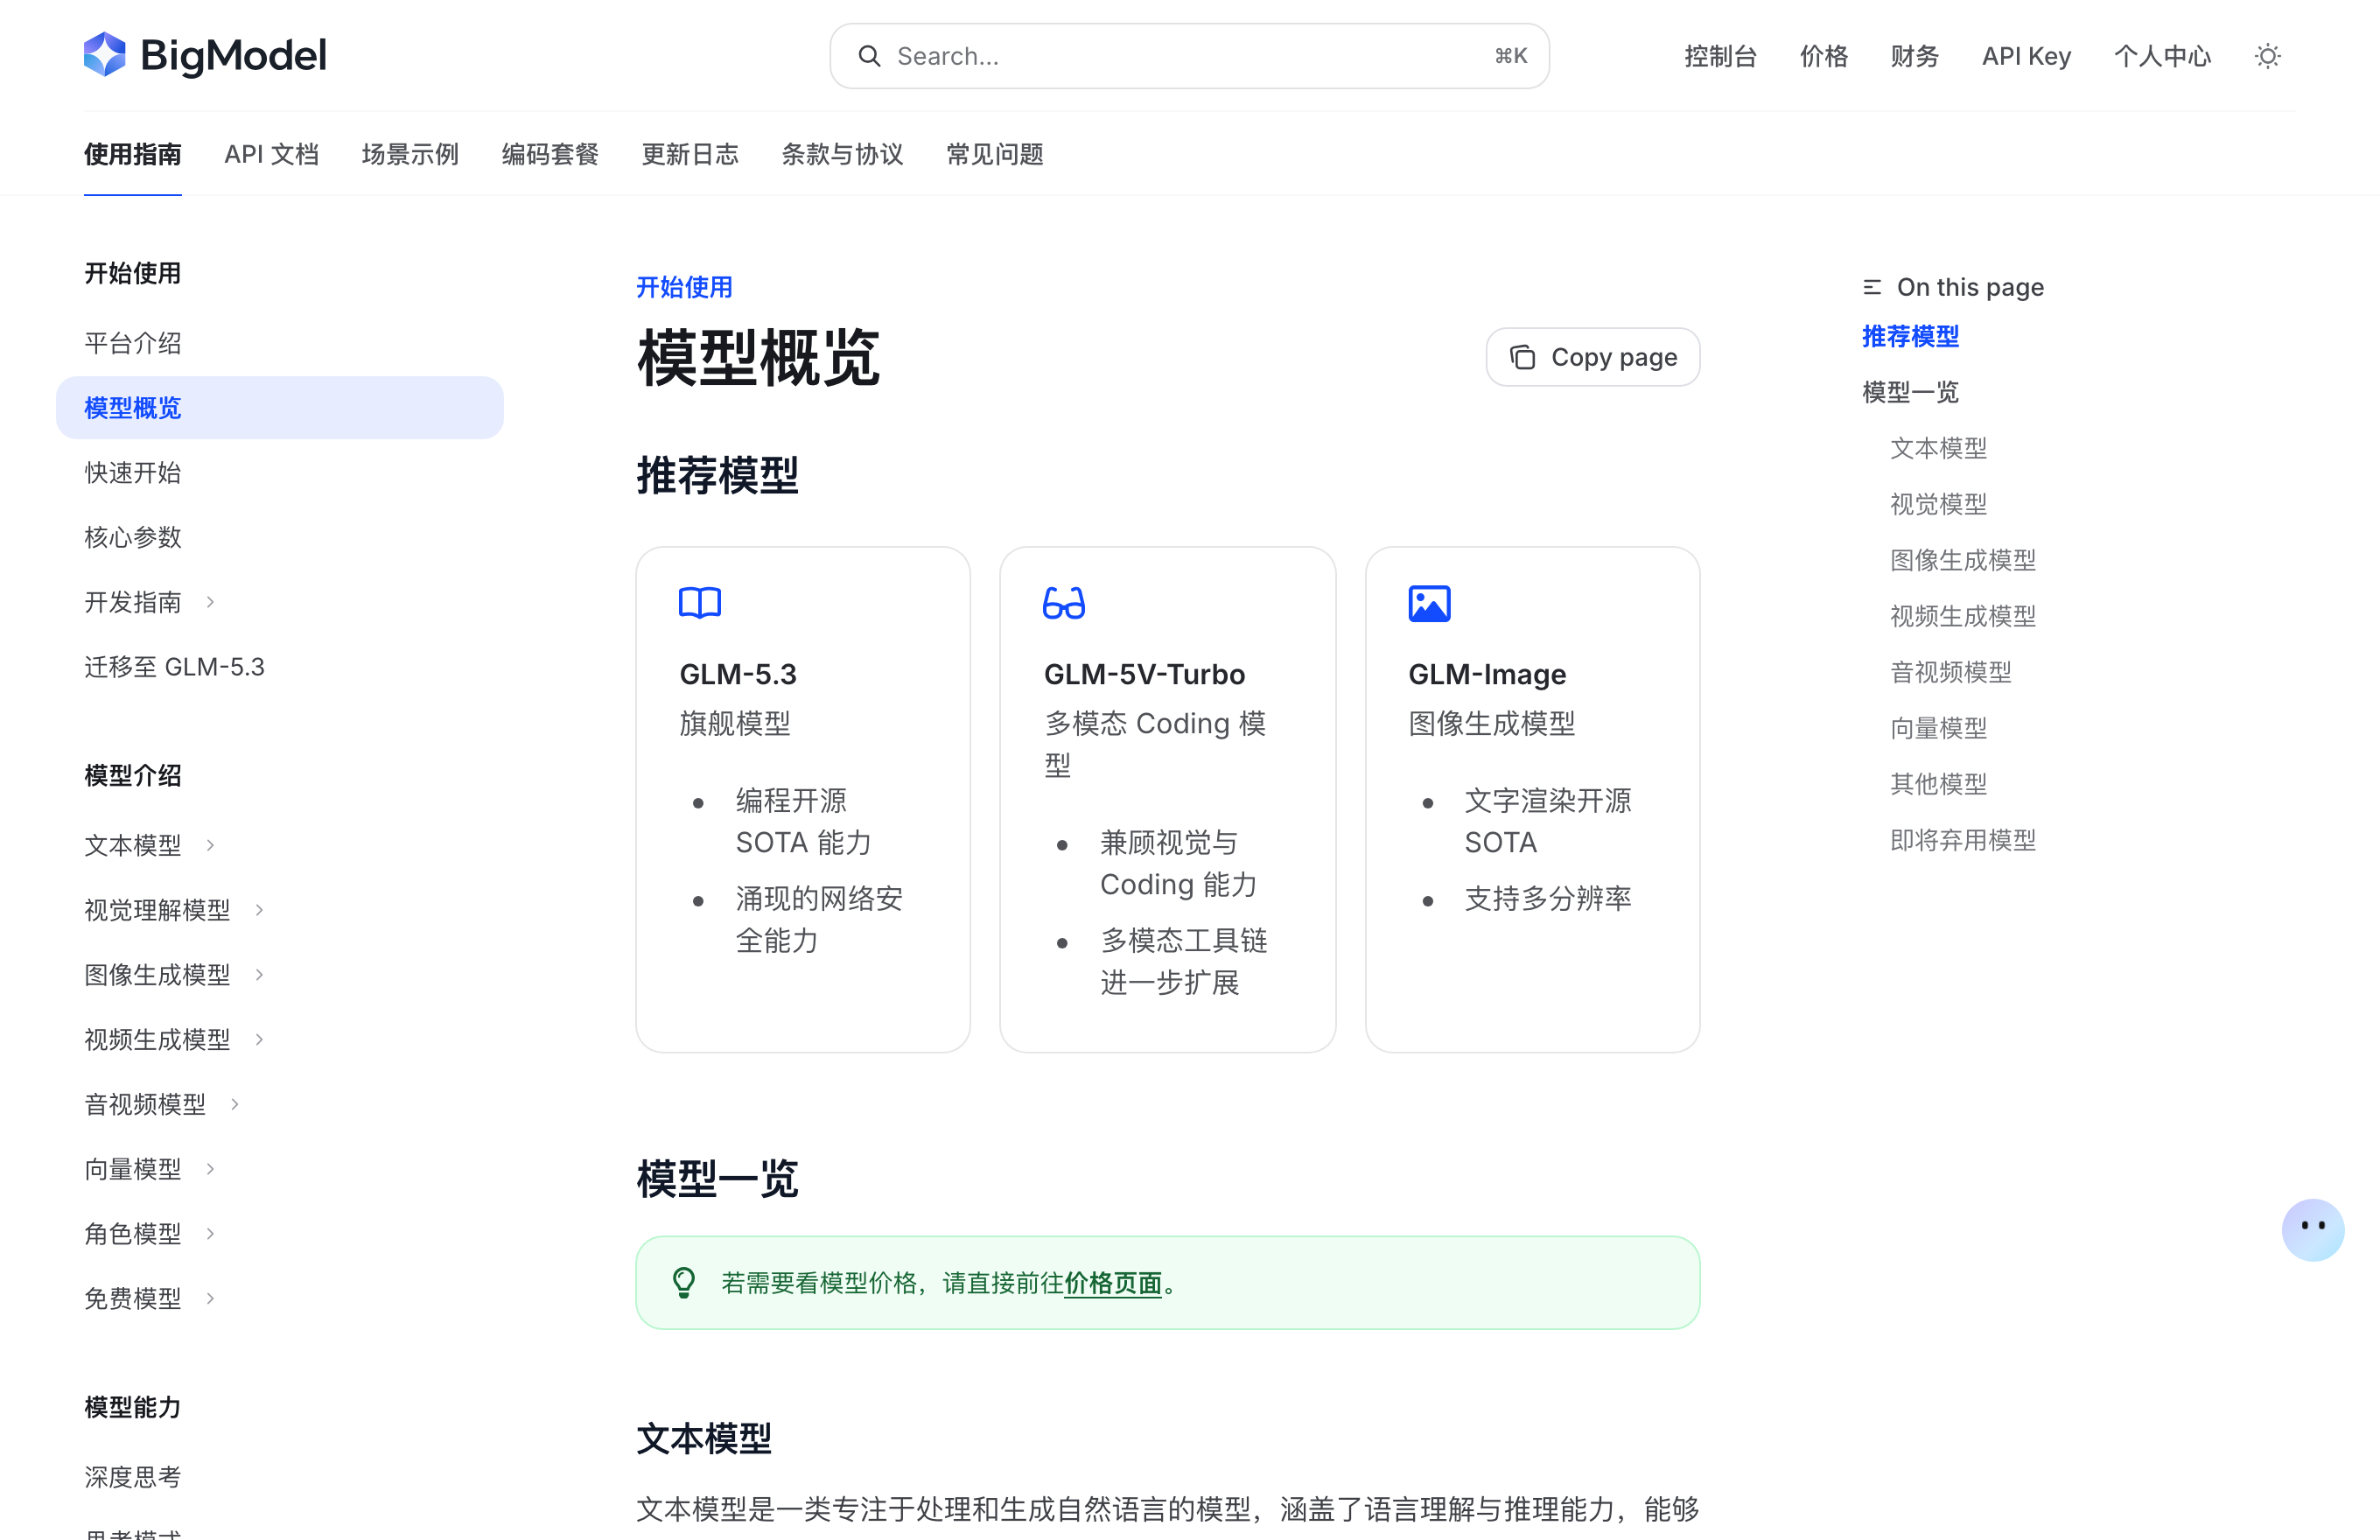2380x1540 pixels.
Task: Jump to 向量模型 in page outline
Action: coord(1938,728)
